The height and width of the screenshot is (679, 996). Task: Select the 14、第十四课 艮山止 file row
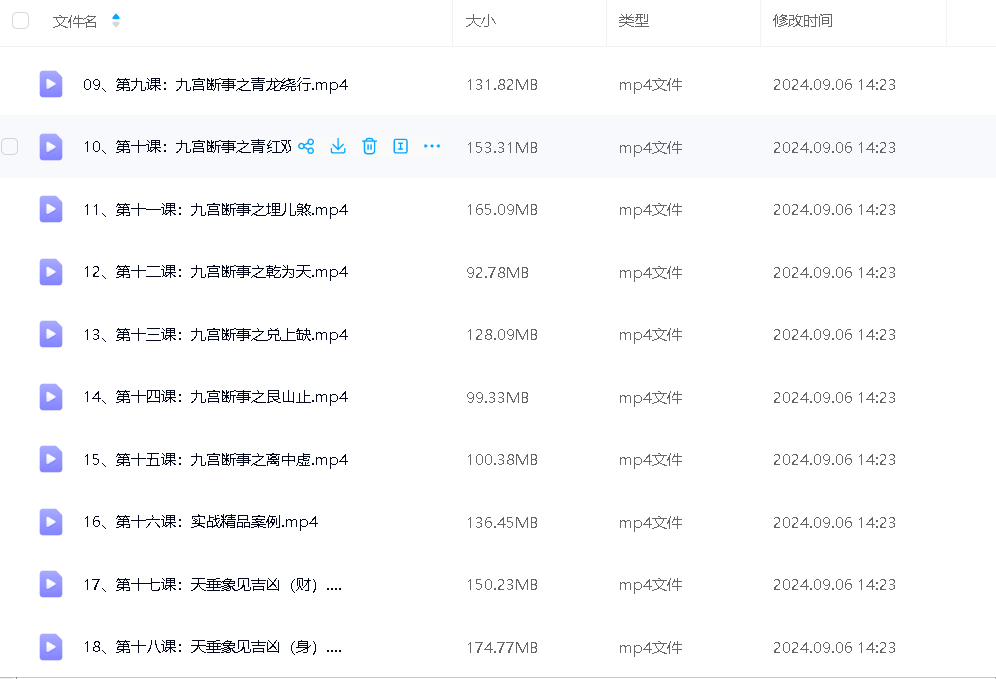click(x=215, y=397)
